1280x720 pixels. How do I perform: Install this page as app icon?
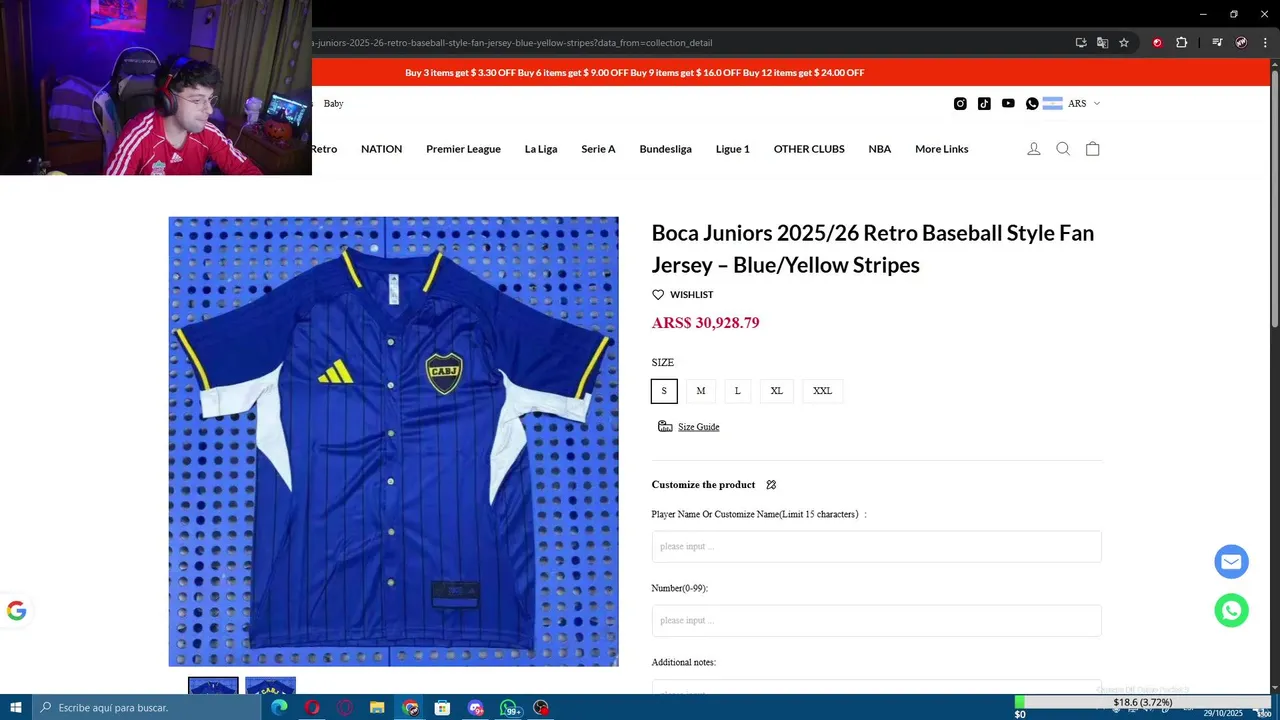[x=1081, y=43]
